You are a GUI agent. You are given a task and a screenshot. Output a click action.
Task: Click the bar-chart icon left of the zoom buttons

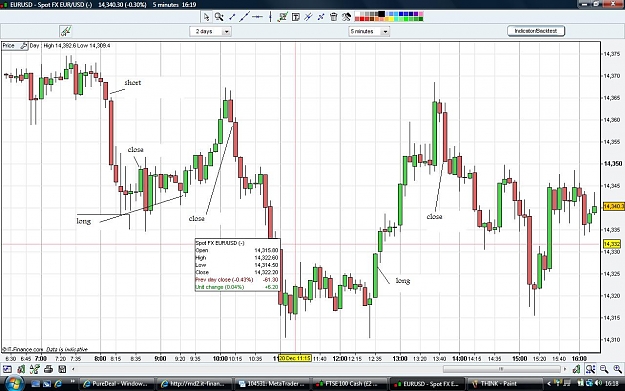pyautogui.click(x=576, y=369)
